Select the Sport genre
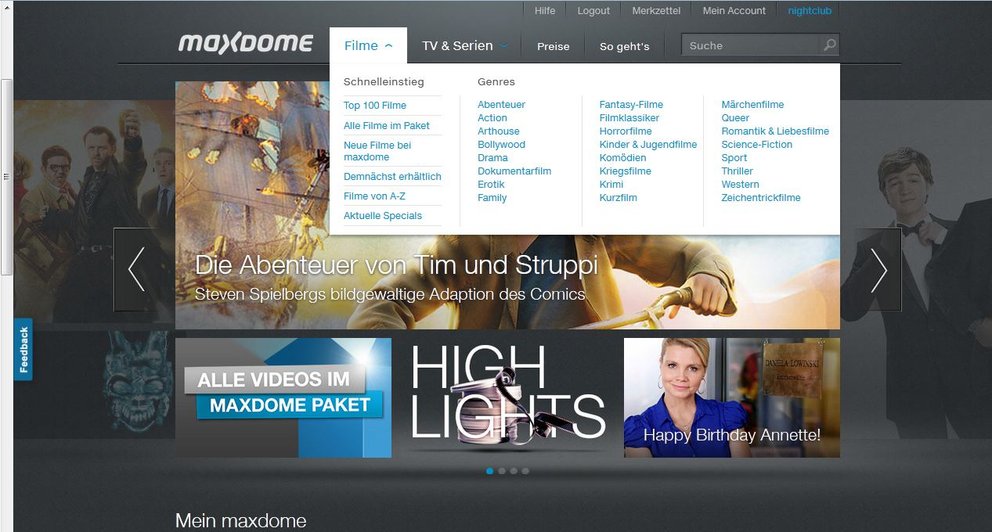The image size is (992, 532). pyautogui.click(x=734, y=158)
